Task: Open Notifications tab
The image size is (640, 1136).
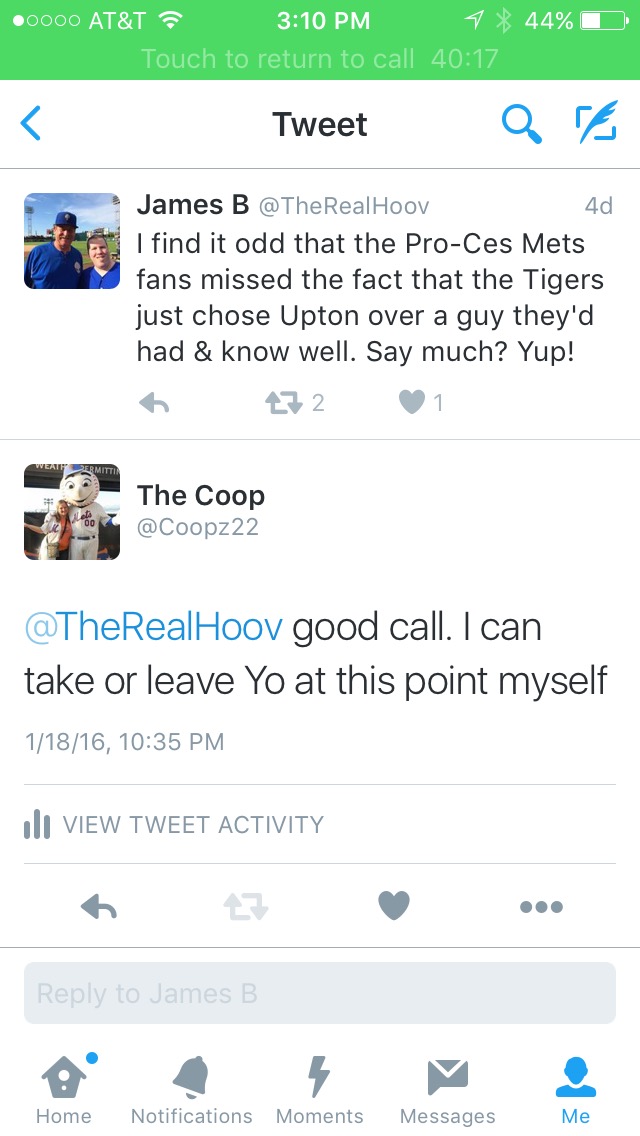Action: click(192, 1088)
